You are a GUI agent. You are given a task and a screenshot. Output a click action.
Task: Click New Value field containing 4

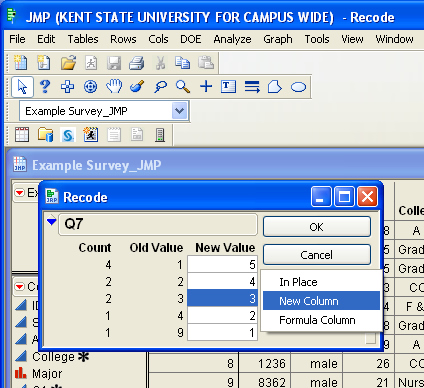tap(222, 281)
